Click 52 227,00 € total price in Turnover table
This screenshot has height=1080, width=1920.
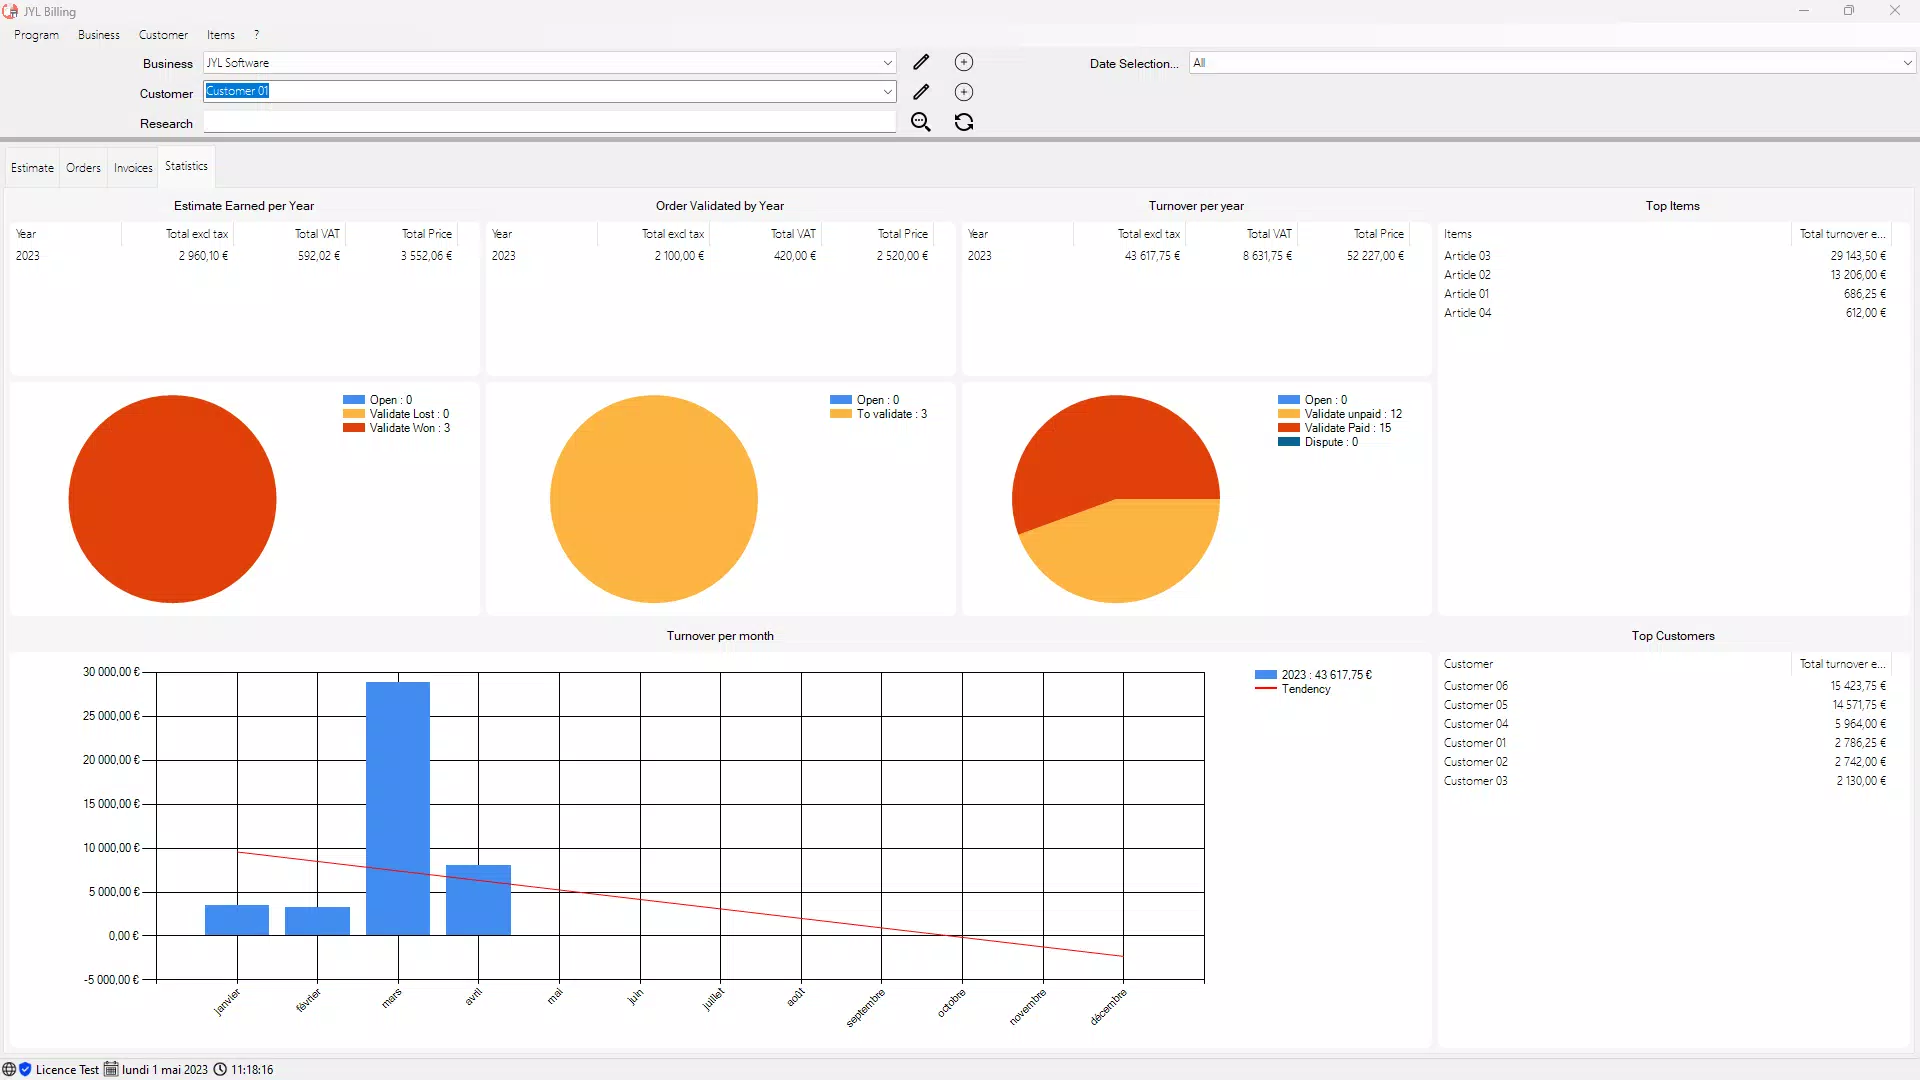[x=1375, y=256]
